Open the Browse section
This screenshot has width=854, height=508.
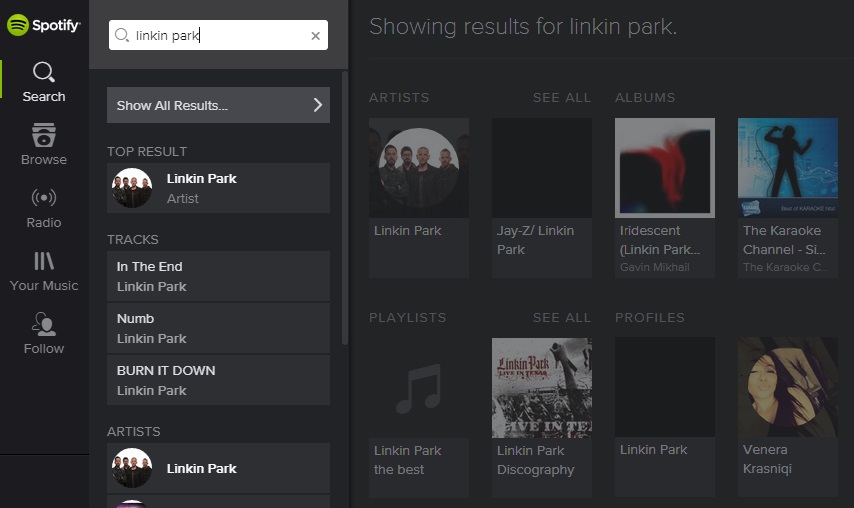44,144
